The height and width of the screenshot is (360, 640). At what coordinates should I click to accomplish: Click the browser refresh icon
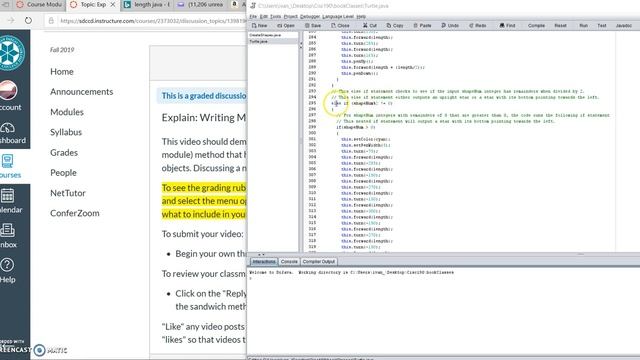[28, 20]
